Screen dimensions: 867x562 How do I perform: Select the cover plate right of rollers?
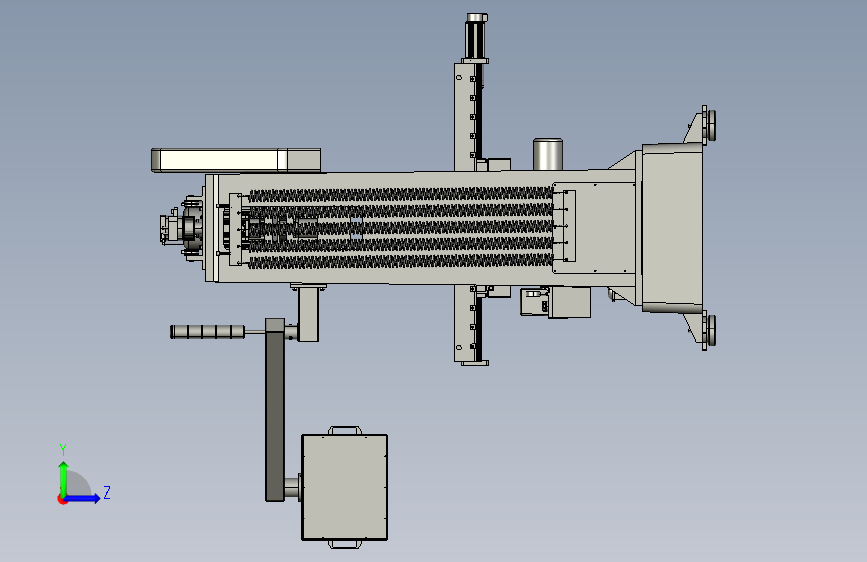pos(594,228)
